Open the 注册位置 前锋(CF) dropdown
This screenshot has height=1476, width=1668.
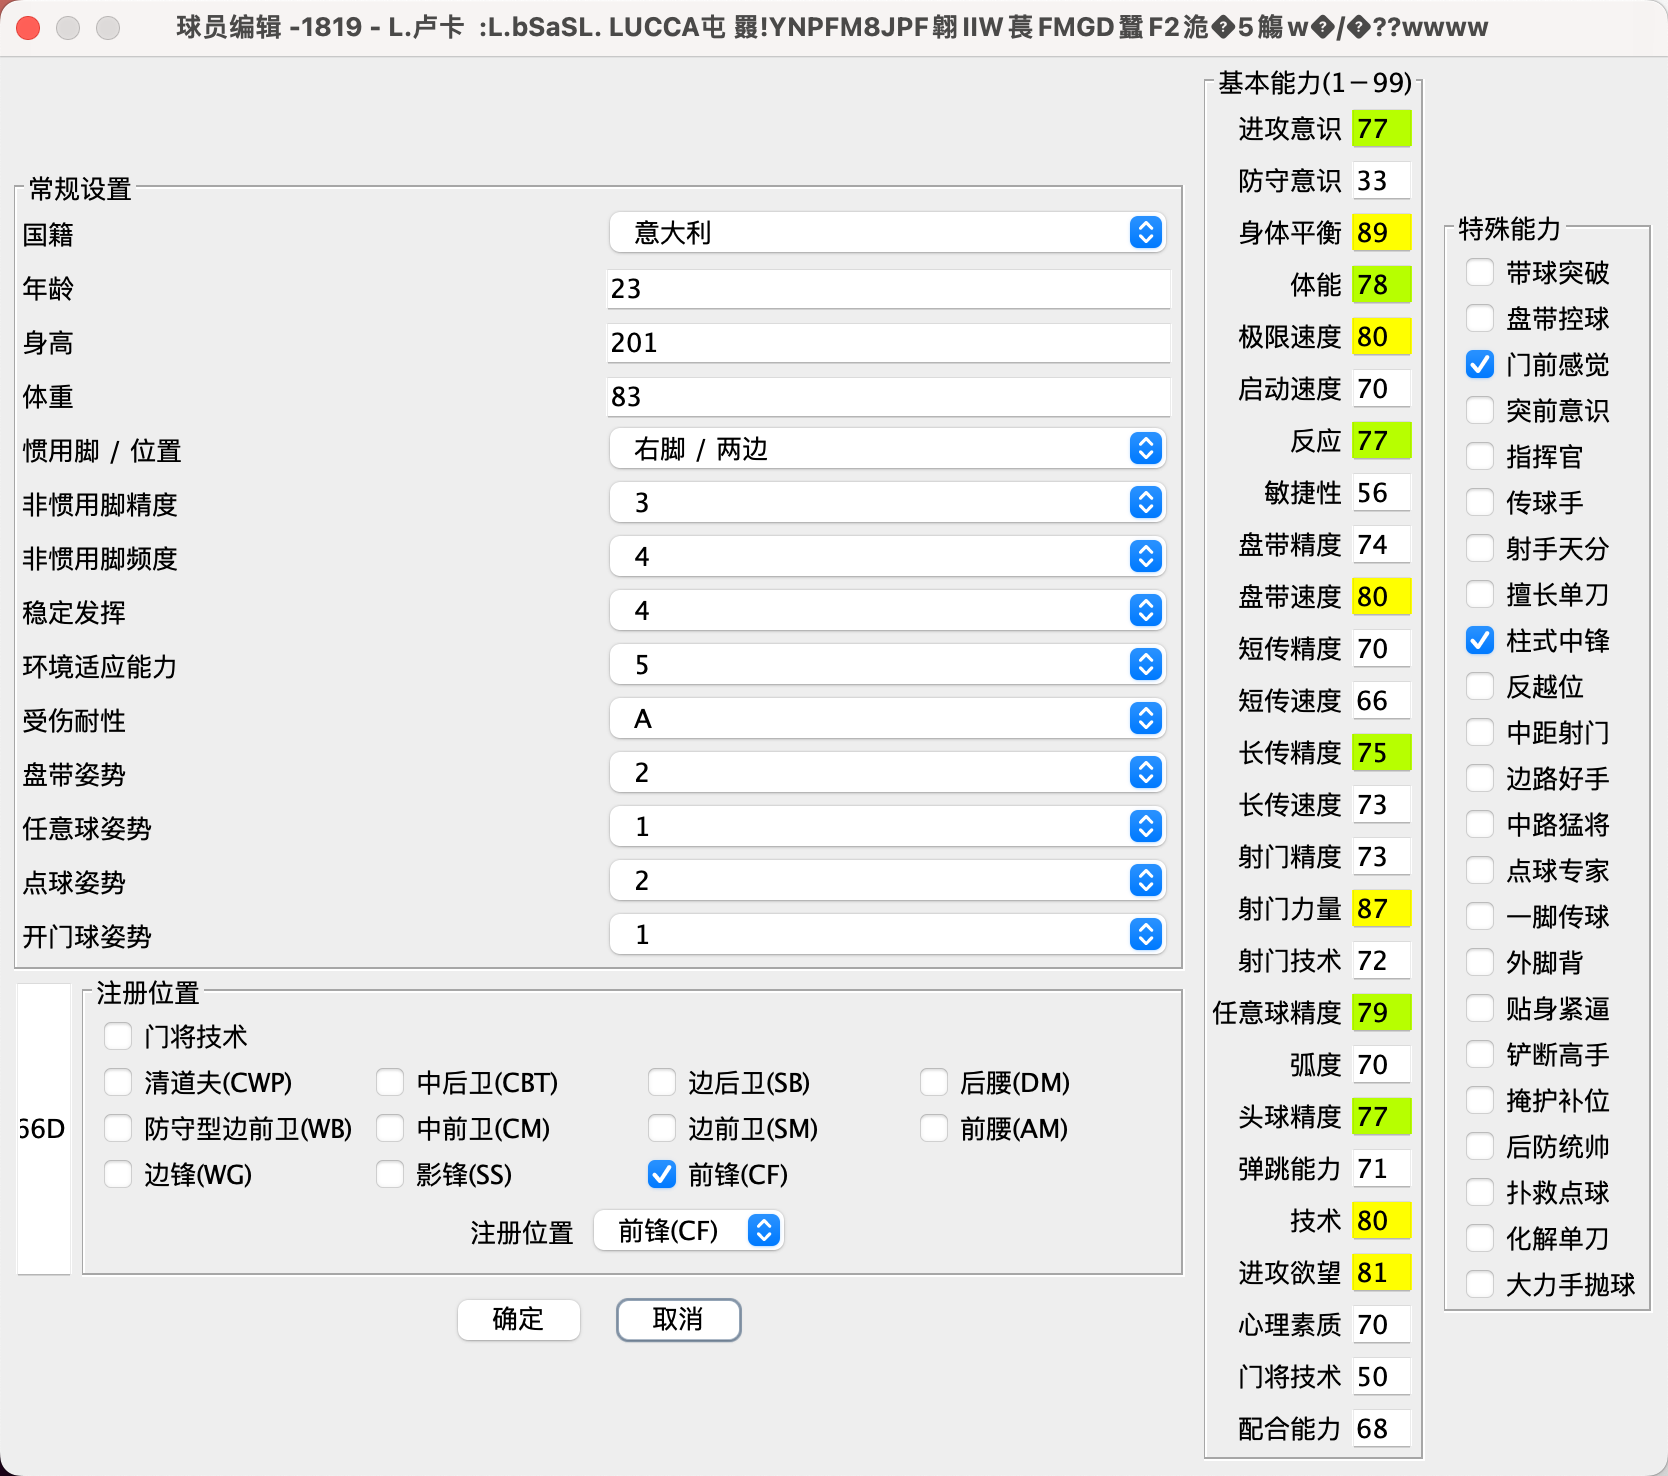689,1231
